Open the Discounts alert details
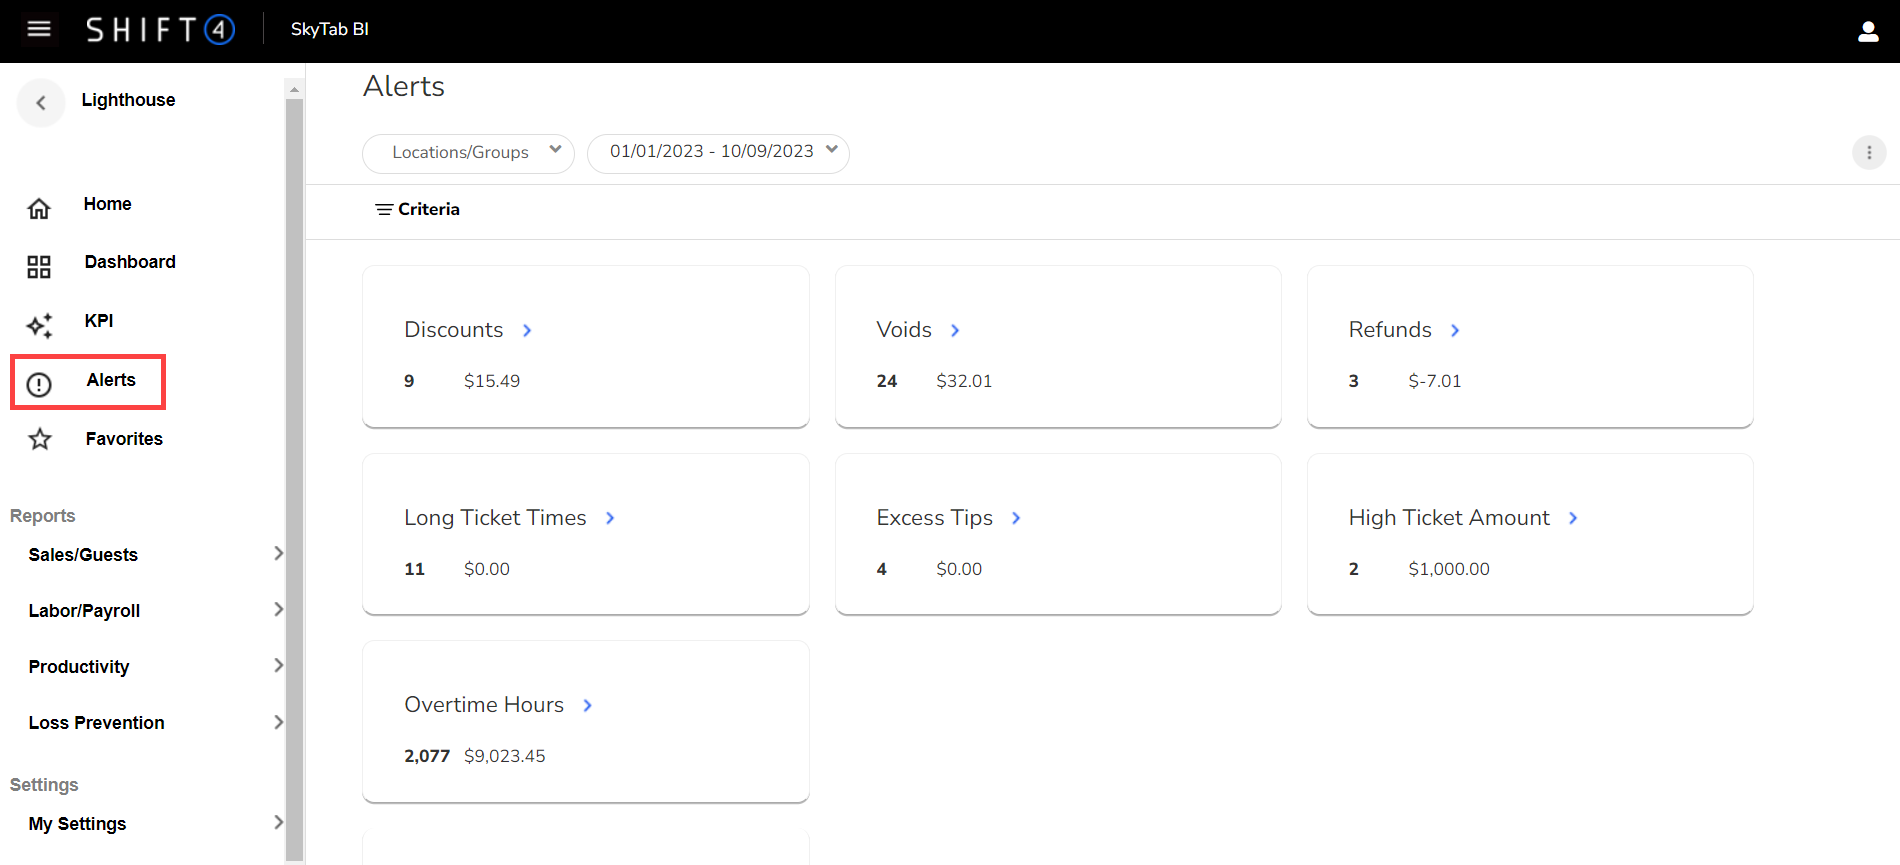Viewport: 1900px width, 865px height. [x=527, y=331]
